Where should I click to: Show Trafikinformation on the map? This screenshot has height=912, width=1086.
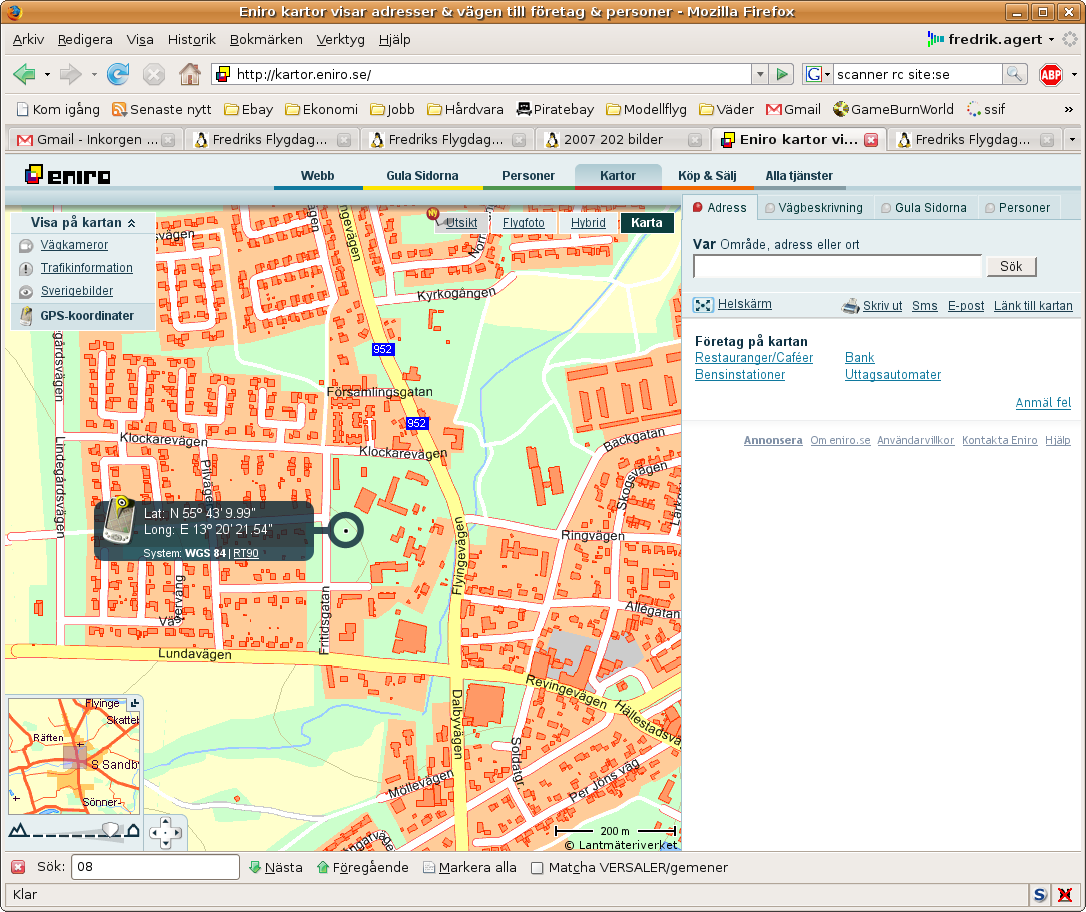click(87, 268)
